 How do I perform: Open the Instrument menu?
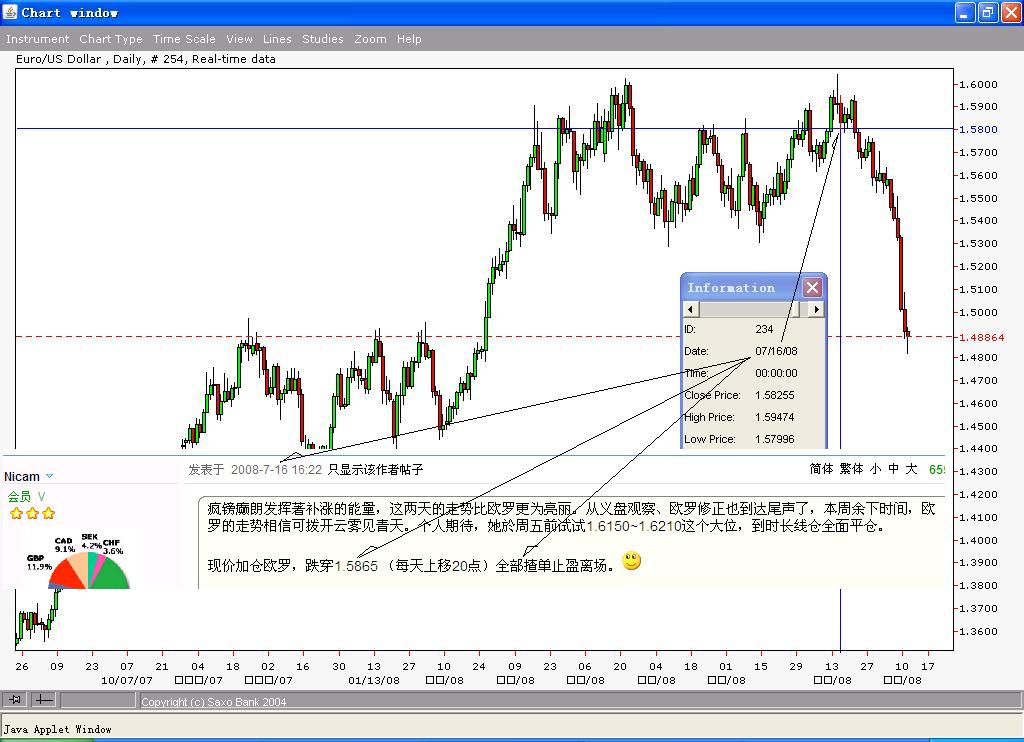click(37, 39)
